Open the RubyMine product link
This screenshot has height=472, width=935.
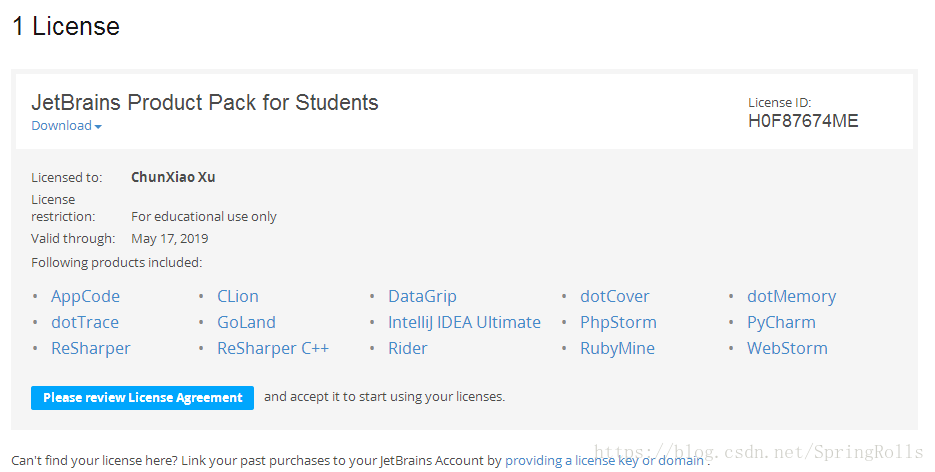pos(617,348)
